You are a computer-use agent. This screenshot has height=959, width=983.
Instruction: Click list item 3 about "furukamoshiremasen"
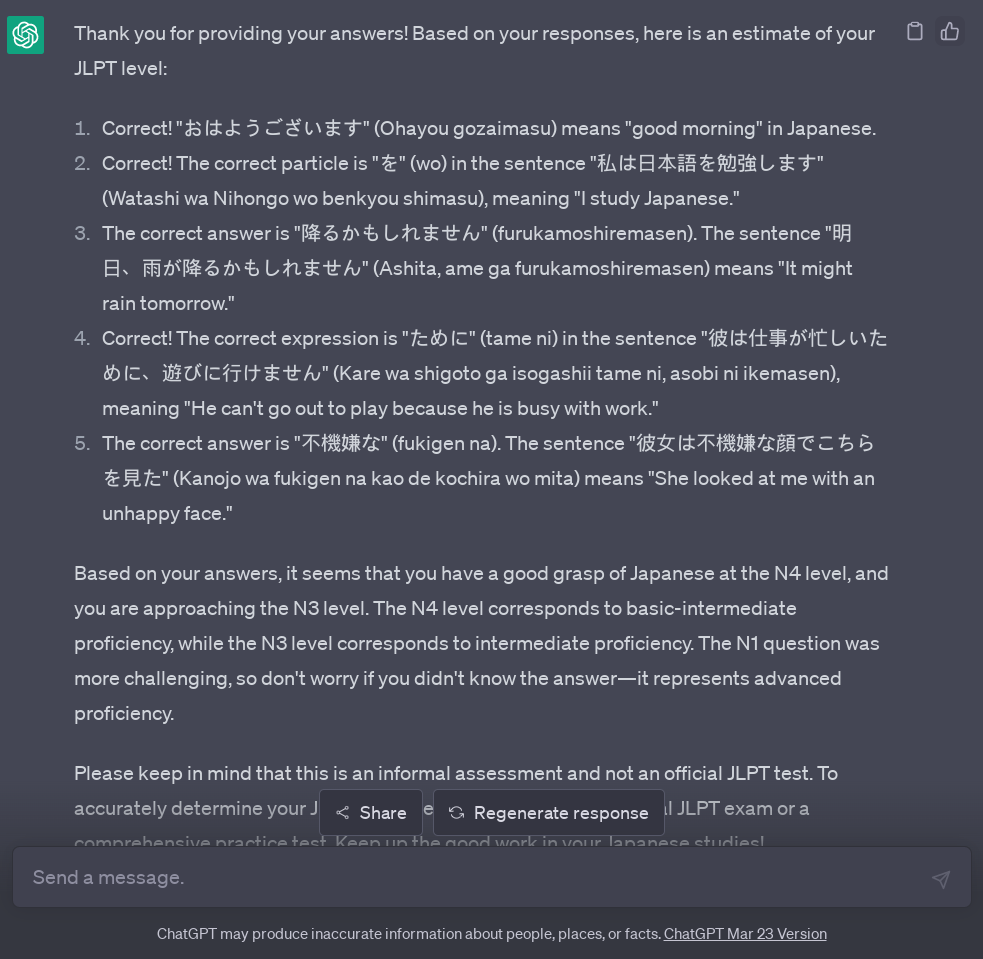[476, 268]
